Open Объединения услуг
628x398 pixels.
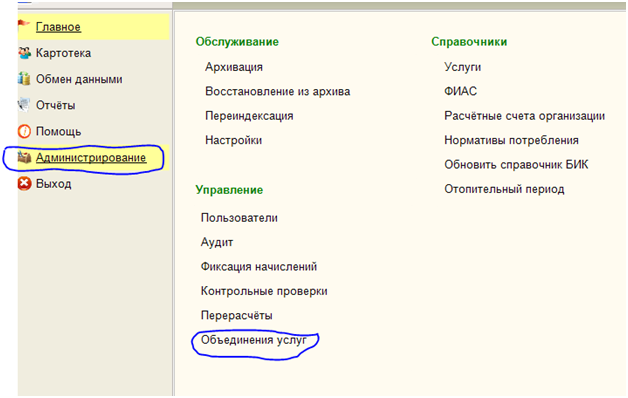pyautogui.click(x=253, y=340)
